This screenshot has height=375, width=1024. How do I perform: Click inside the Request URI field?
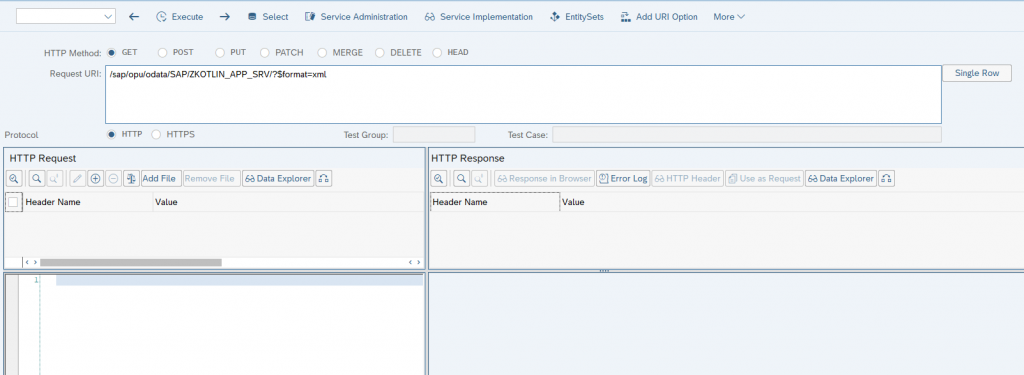[523, 94]
